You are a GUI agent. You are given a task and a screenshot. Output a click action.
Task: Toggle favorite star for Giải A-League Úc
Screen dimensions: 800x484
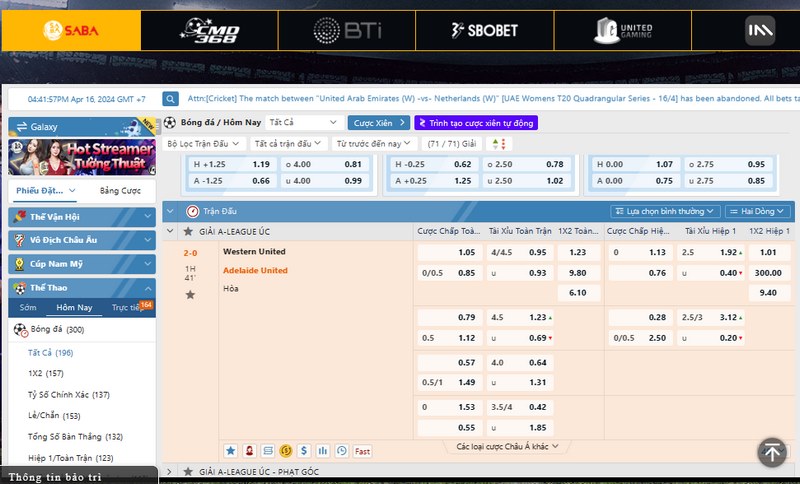[189, 231]
